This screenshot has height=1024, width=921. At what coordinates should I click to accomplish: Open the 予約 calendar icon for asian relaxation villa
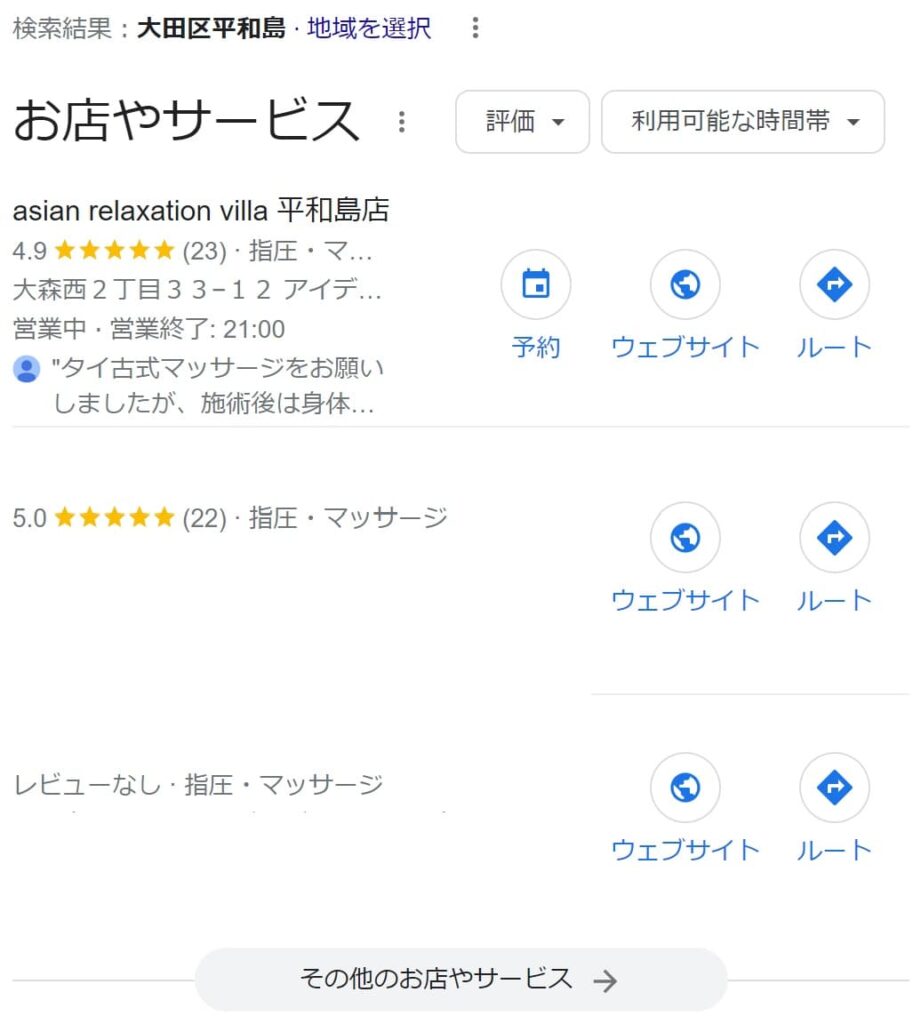[536, 285]
